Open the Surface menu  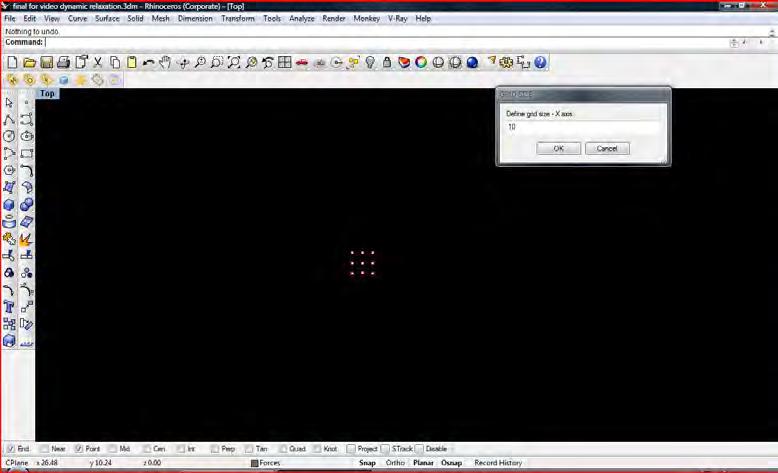107,18
